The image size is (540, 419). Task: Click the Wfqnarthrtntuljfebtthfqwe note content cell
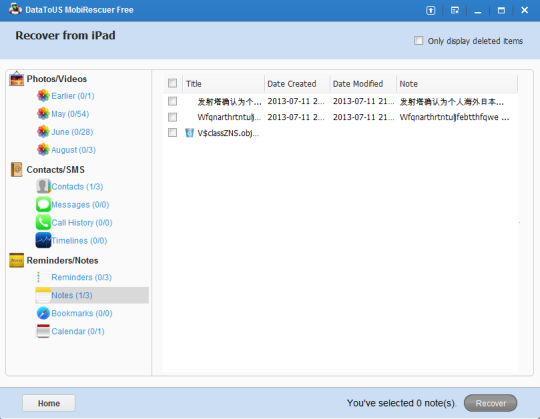pyautogui.click(x=455, y=117)
